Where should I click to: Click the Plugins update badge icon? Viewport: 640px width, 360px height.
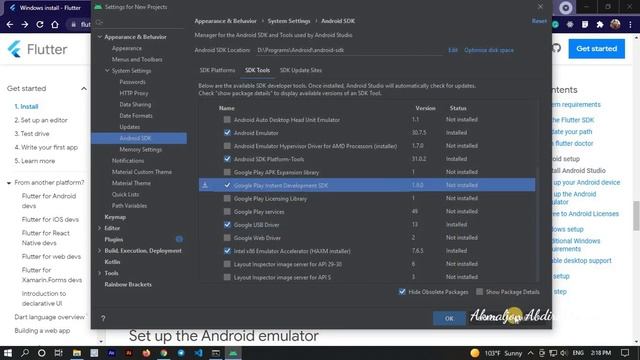click(179, 239)
